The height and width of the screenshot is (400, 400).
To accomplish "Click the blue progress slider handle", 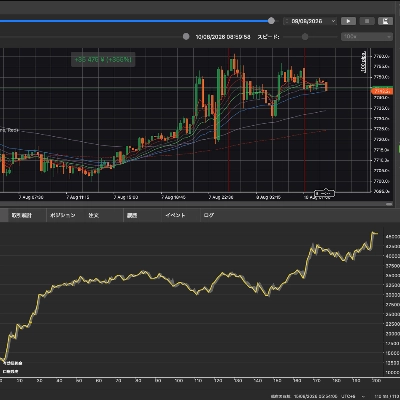I will coord(271,21).
